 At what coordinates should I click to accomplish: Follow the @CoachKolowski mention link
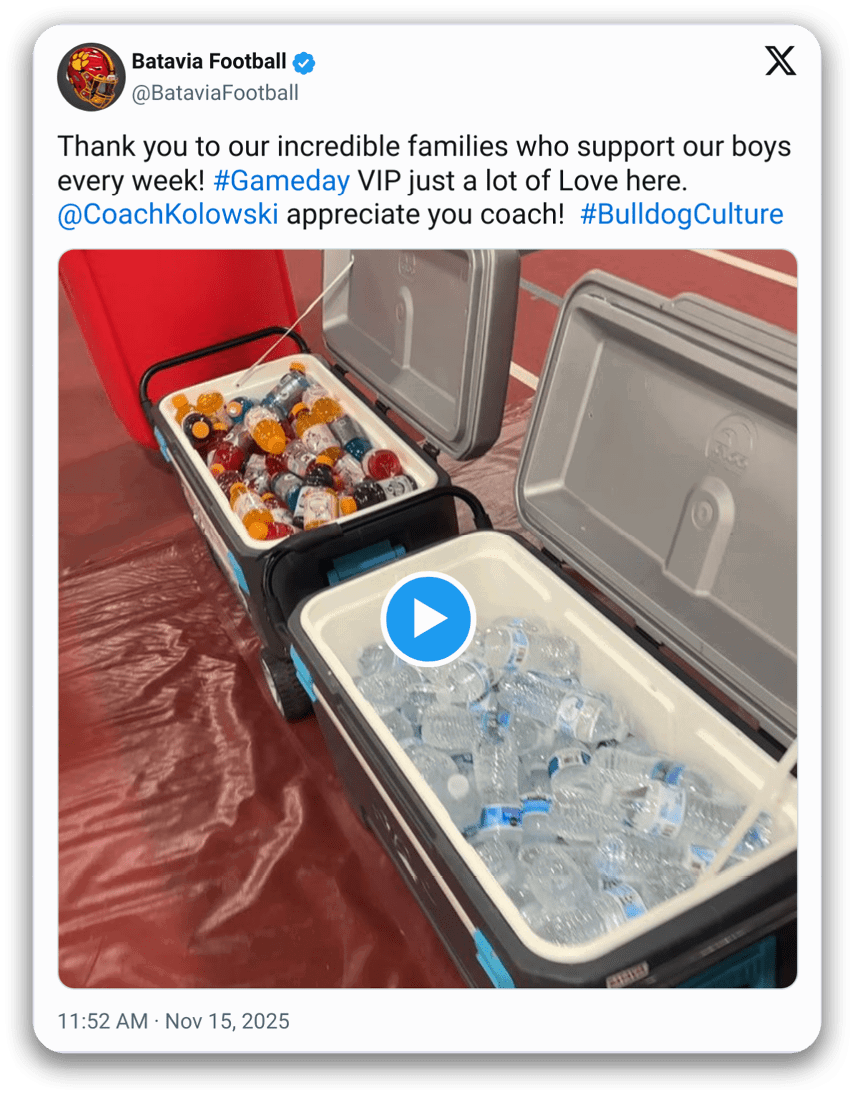coord(168,214)
